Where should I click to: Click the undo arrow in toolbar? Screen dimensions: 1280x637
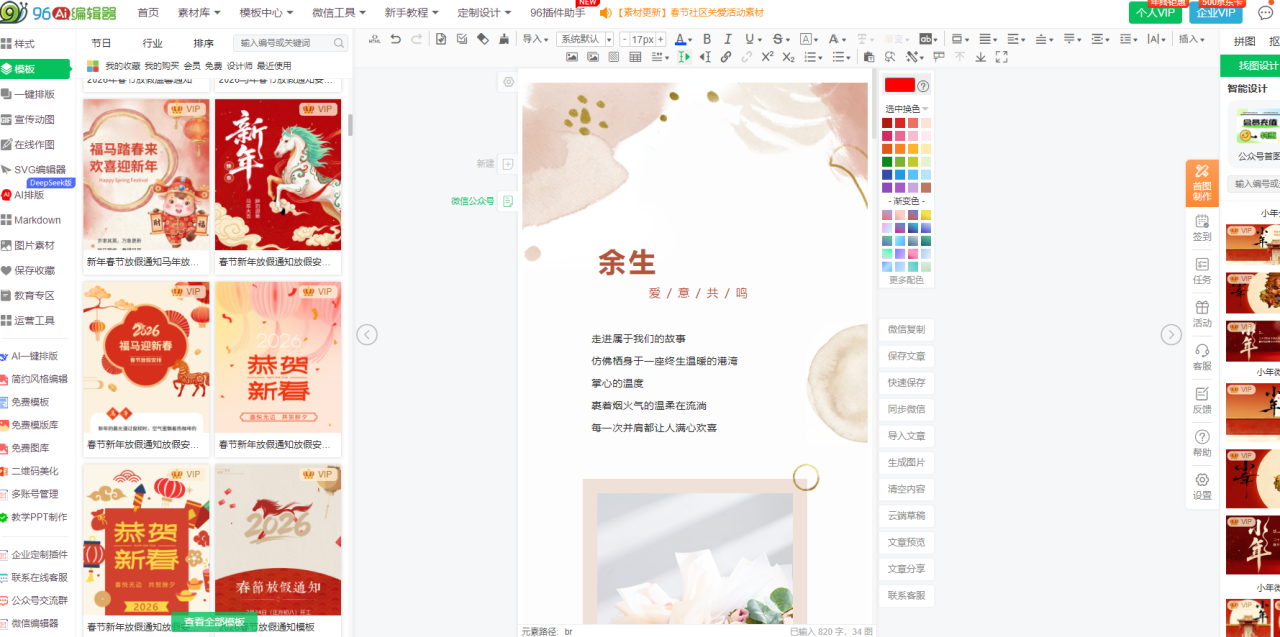395,39
